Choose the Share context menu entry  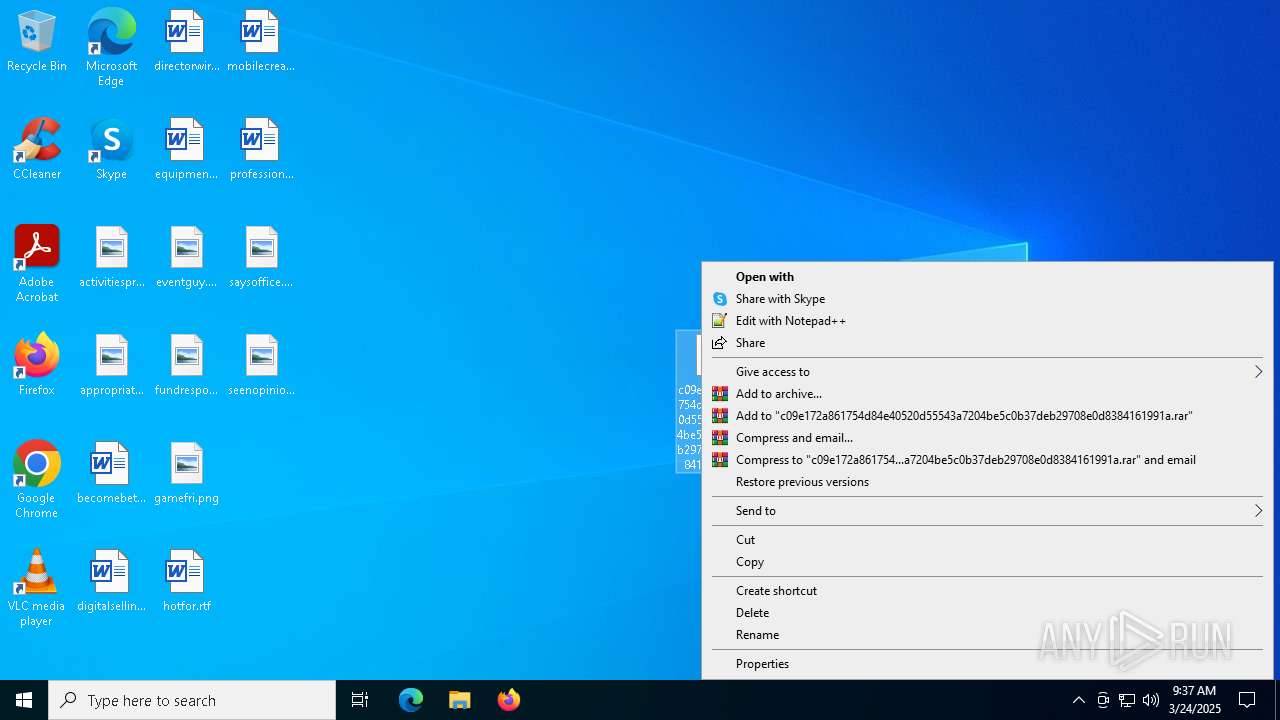tap(987, 343)
